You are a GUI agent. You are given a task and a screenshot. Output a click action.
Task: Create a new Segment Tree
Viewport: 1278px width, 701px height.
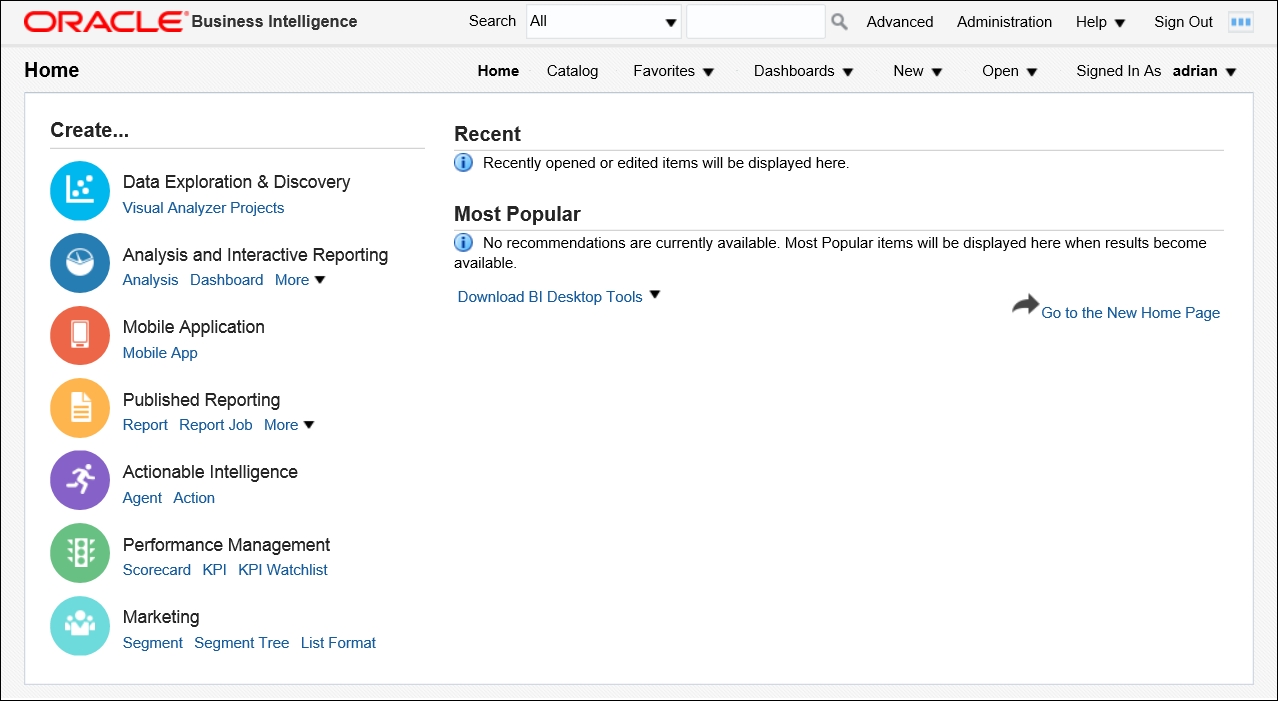[242, 643]
